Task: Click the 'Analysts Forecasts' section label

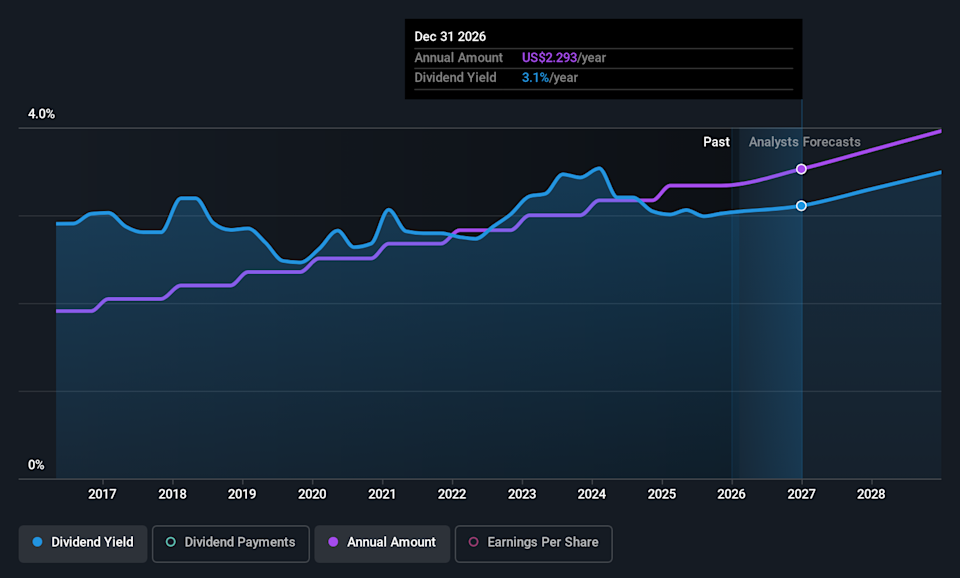Action: 804,142
